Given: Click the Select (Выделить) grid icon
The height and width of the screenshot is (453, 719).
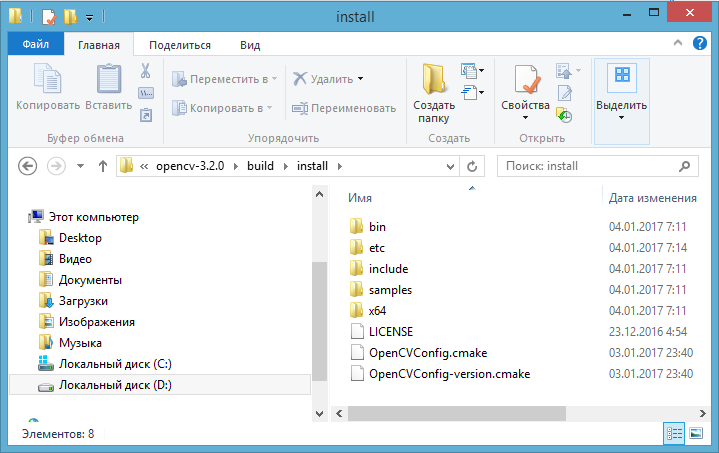Looking at the screenshot, I should pos(622,77).
